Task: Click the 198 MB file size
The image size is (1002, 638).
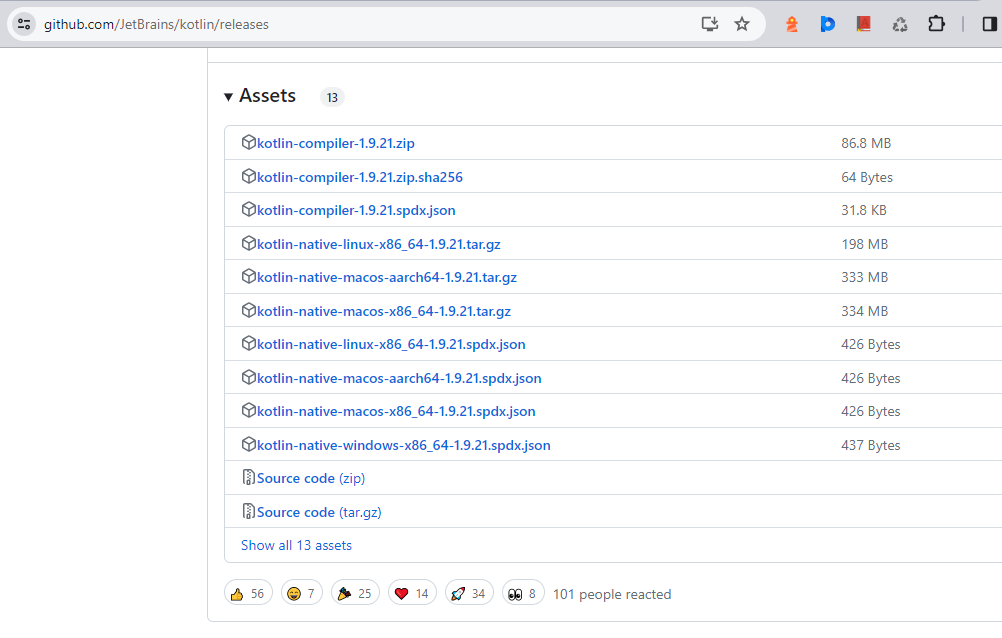Action: click(865, 244)
